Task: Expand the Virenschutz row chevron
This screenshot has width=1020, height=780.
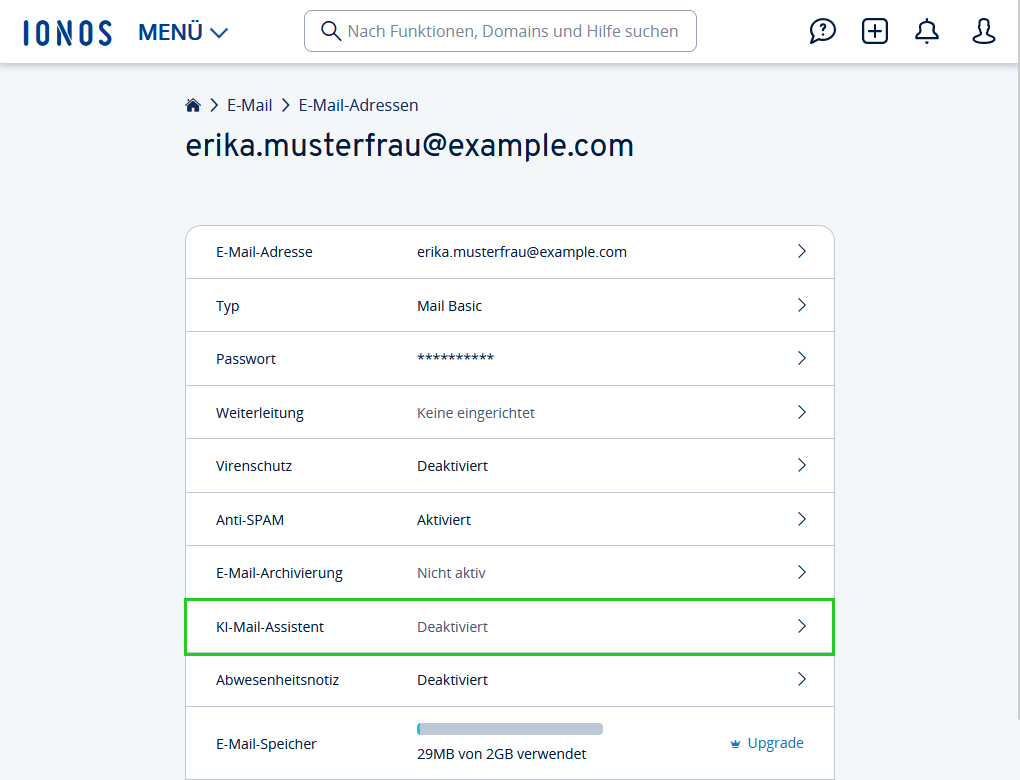Action: (801, 465)
